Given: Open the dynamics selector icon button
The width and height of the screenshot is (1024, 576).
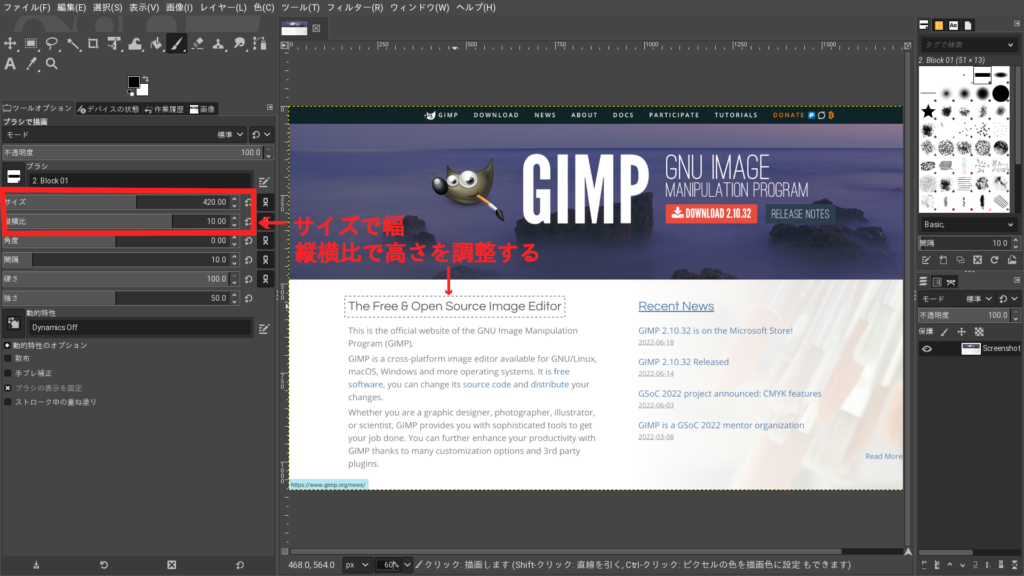Looking at the screenshot, I should [14, 323].
